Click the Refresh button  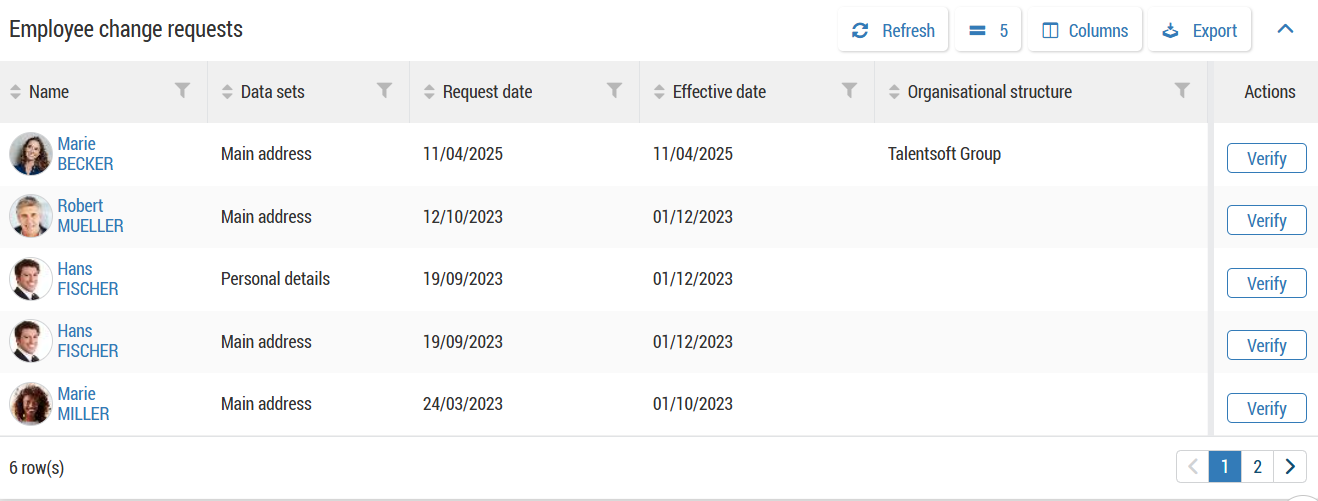click(x=892, y=31)
